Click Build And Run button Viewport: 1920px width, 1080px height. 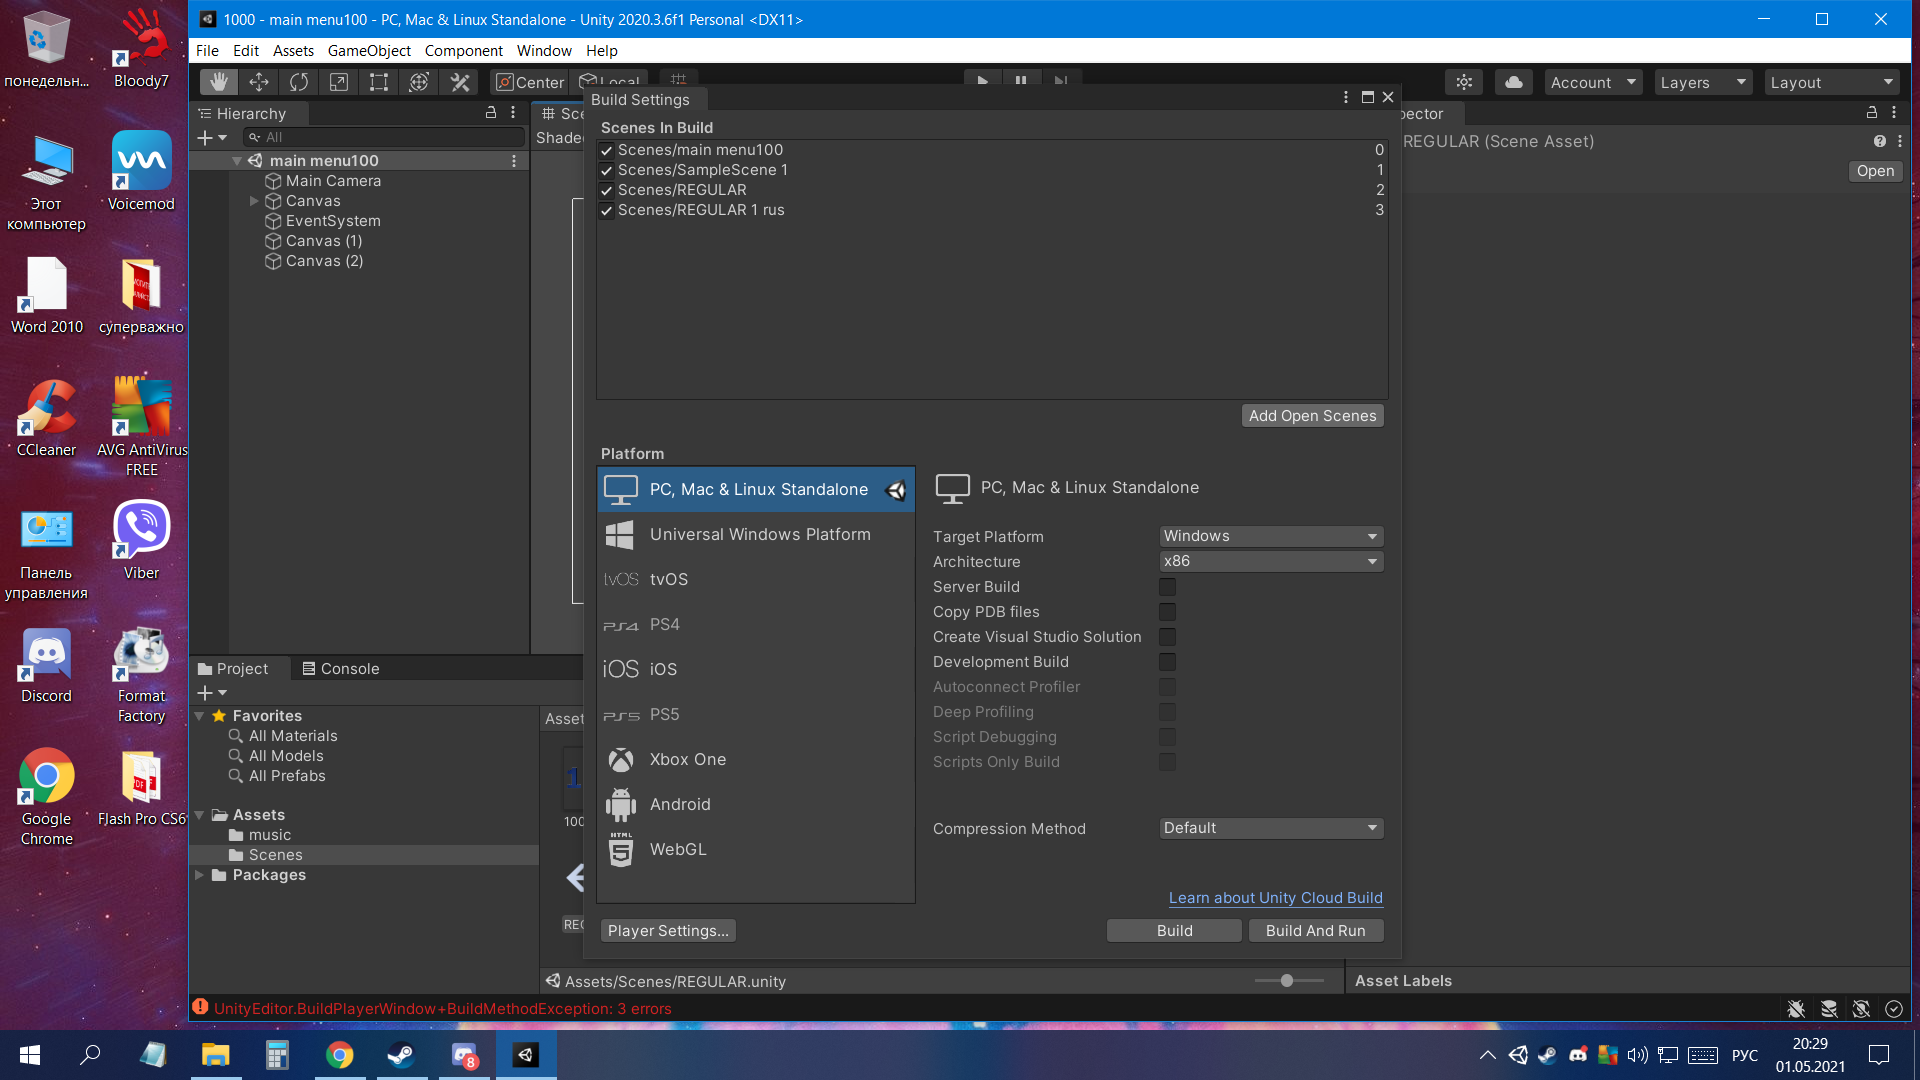[1316, 931]
